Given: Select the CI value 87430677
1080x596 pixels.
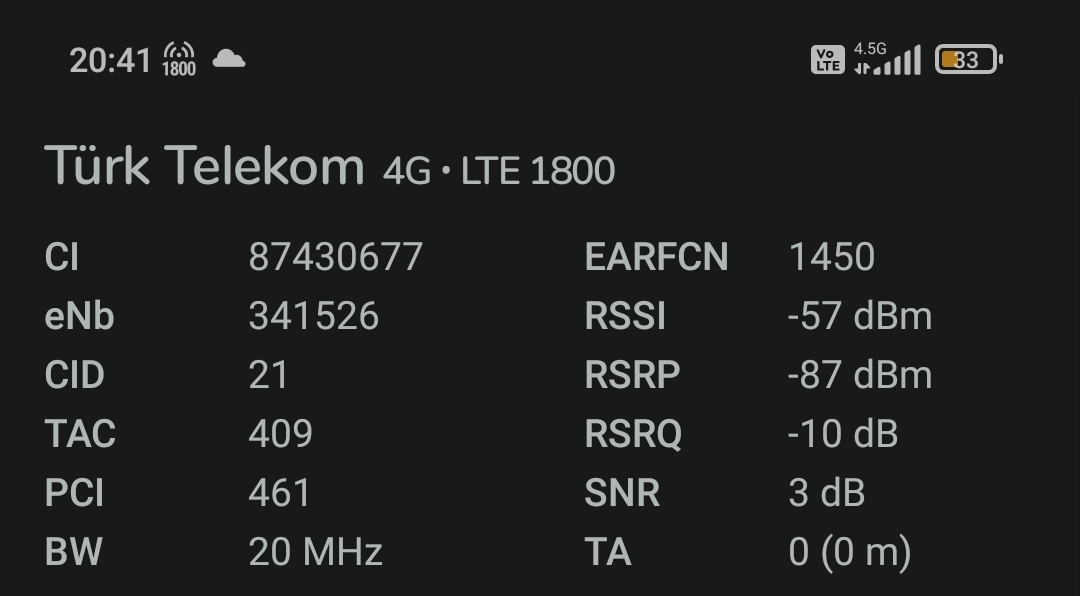Looking at the screenshot, I should (x=335, y=257).
